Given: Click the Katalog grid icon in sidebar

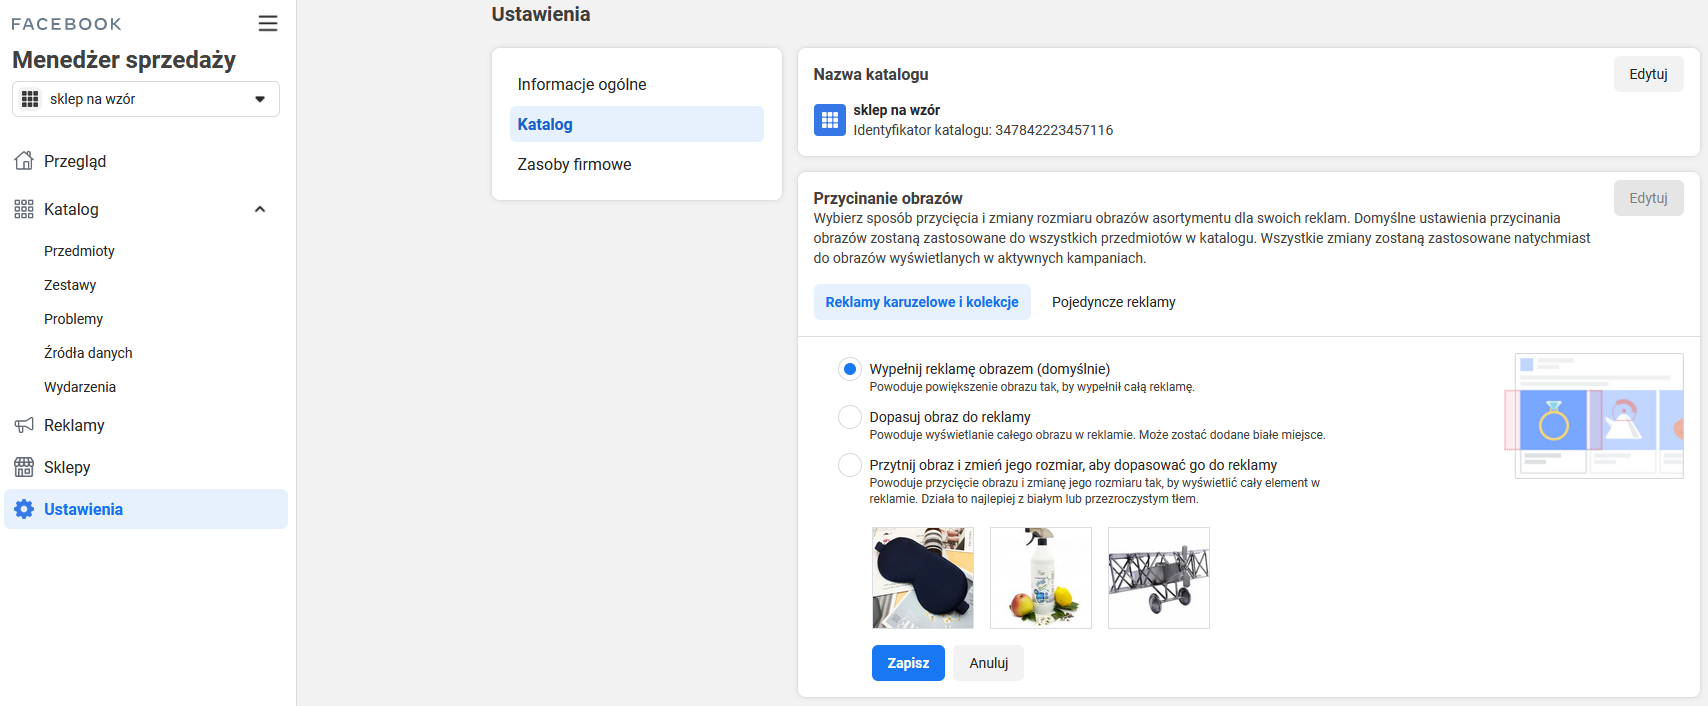Looking at the screenshot, I should 24,209.
